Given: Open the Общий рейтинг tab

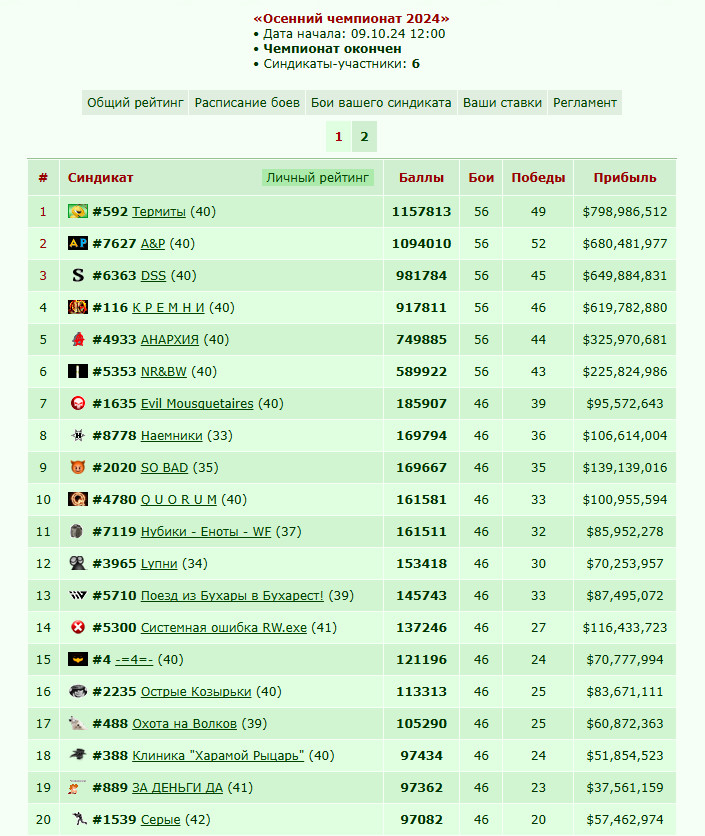Looking at the screenshot, I should pos(135,103).
